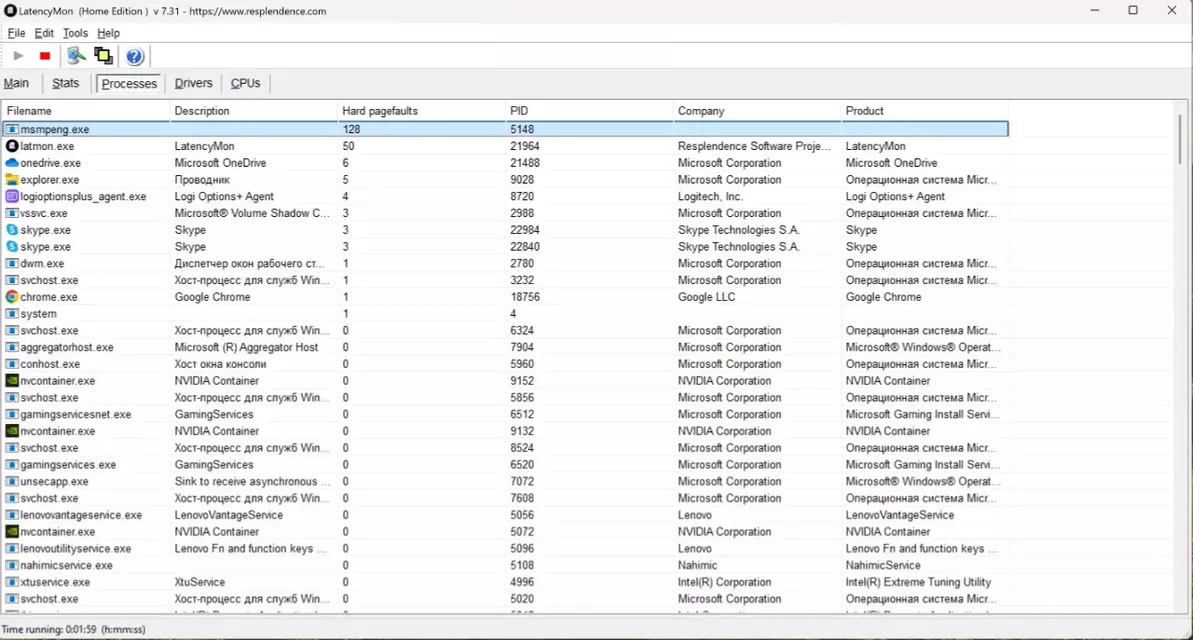The image size is (1193, 640).
Task: Select the gamingservicesnet.exe filename
Action: click(75, 414)
